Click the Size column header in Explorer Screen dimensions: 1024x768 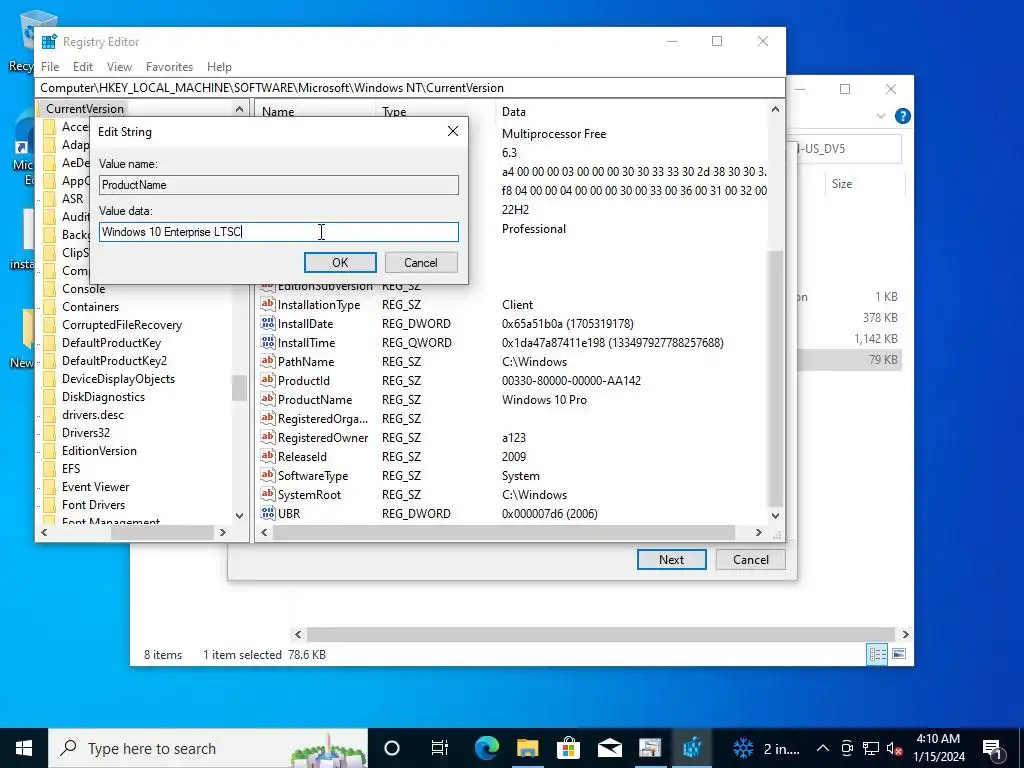click(842, 184)
